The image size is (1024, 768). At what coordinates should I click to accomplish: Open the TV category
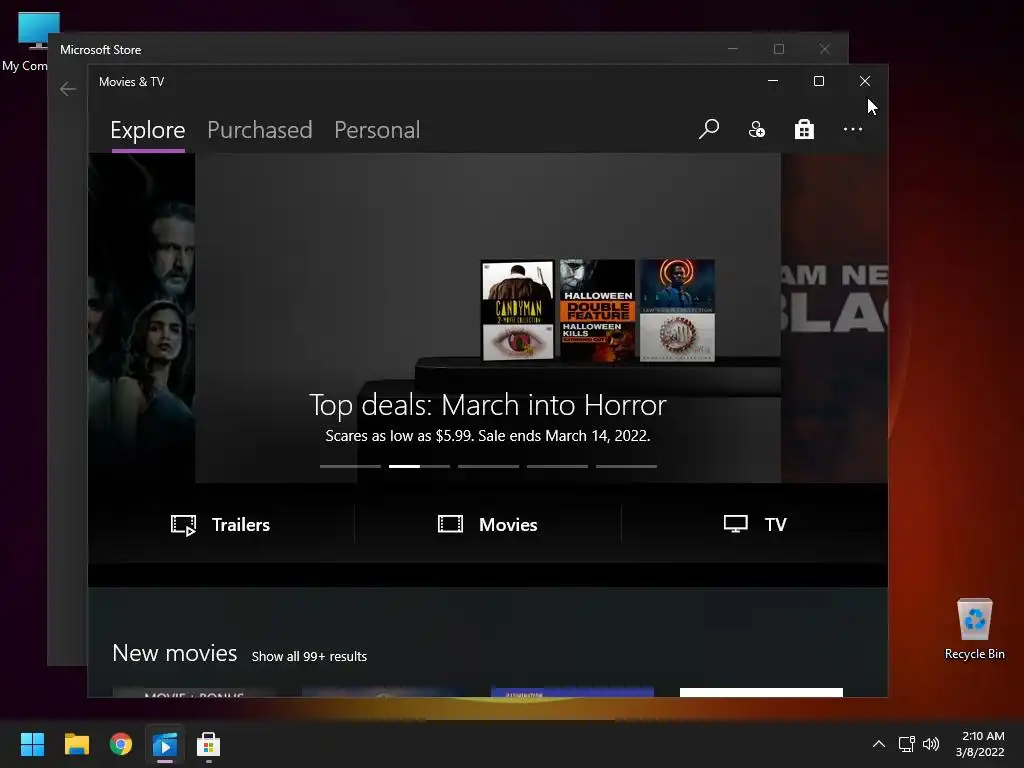[x=755, y=524]
